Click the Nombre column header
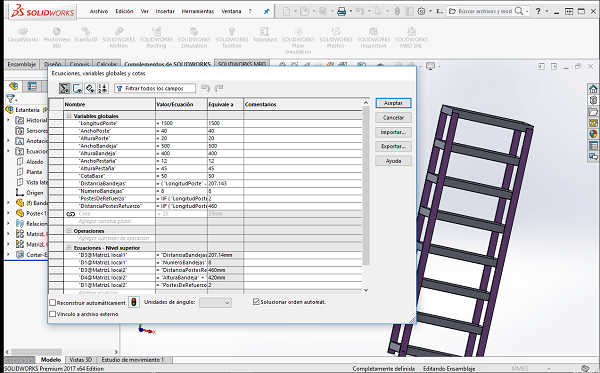Viewport: 600px width, 373px height. (109, 104)
